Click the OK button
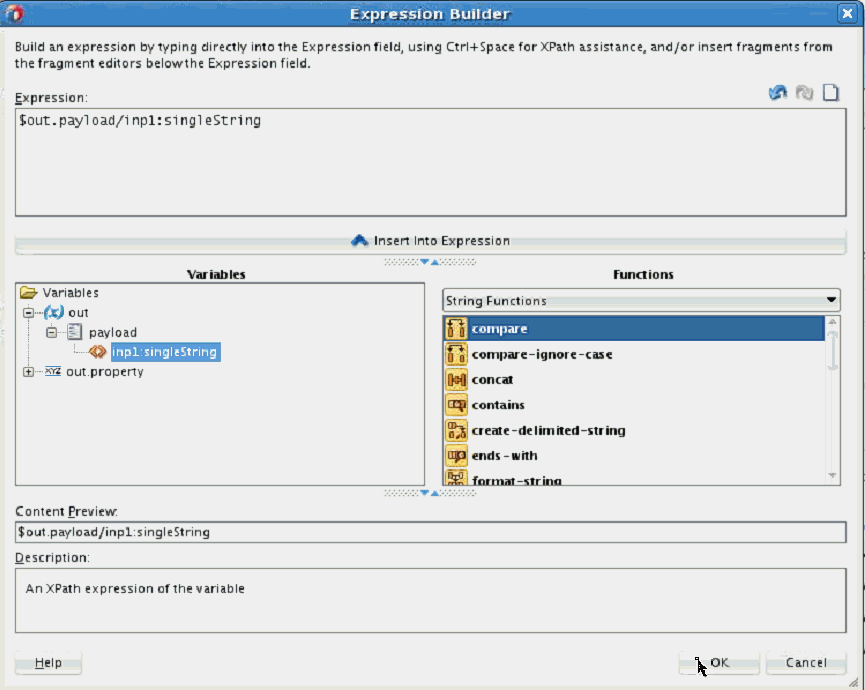The width and height of the screenshot is (865, 690). coord(719,662)
